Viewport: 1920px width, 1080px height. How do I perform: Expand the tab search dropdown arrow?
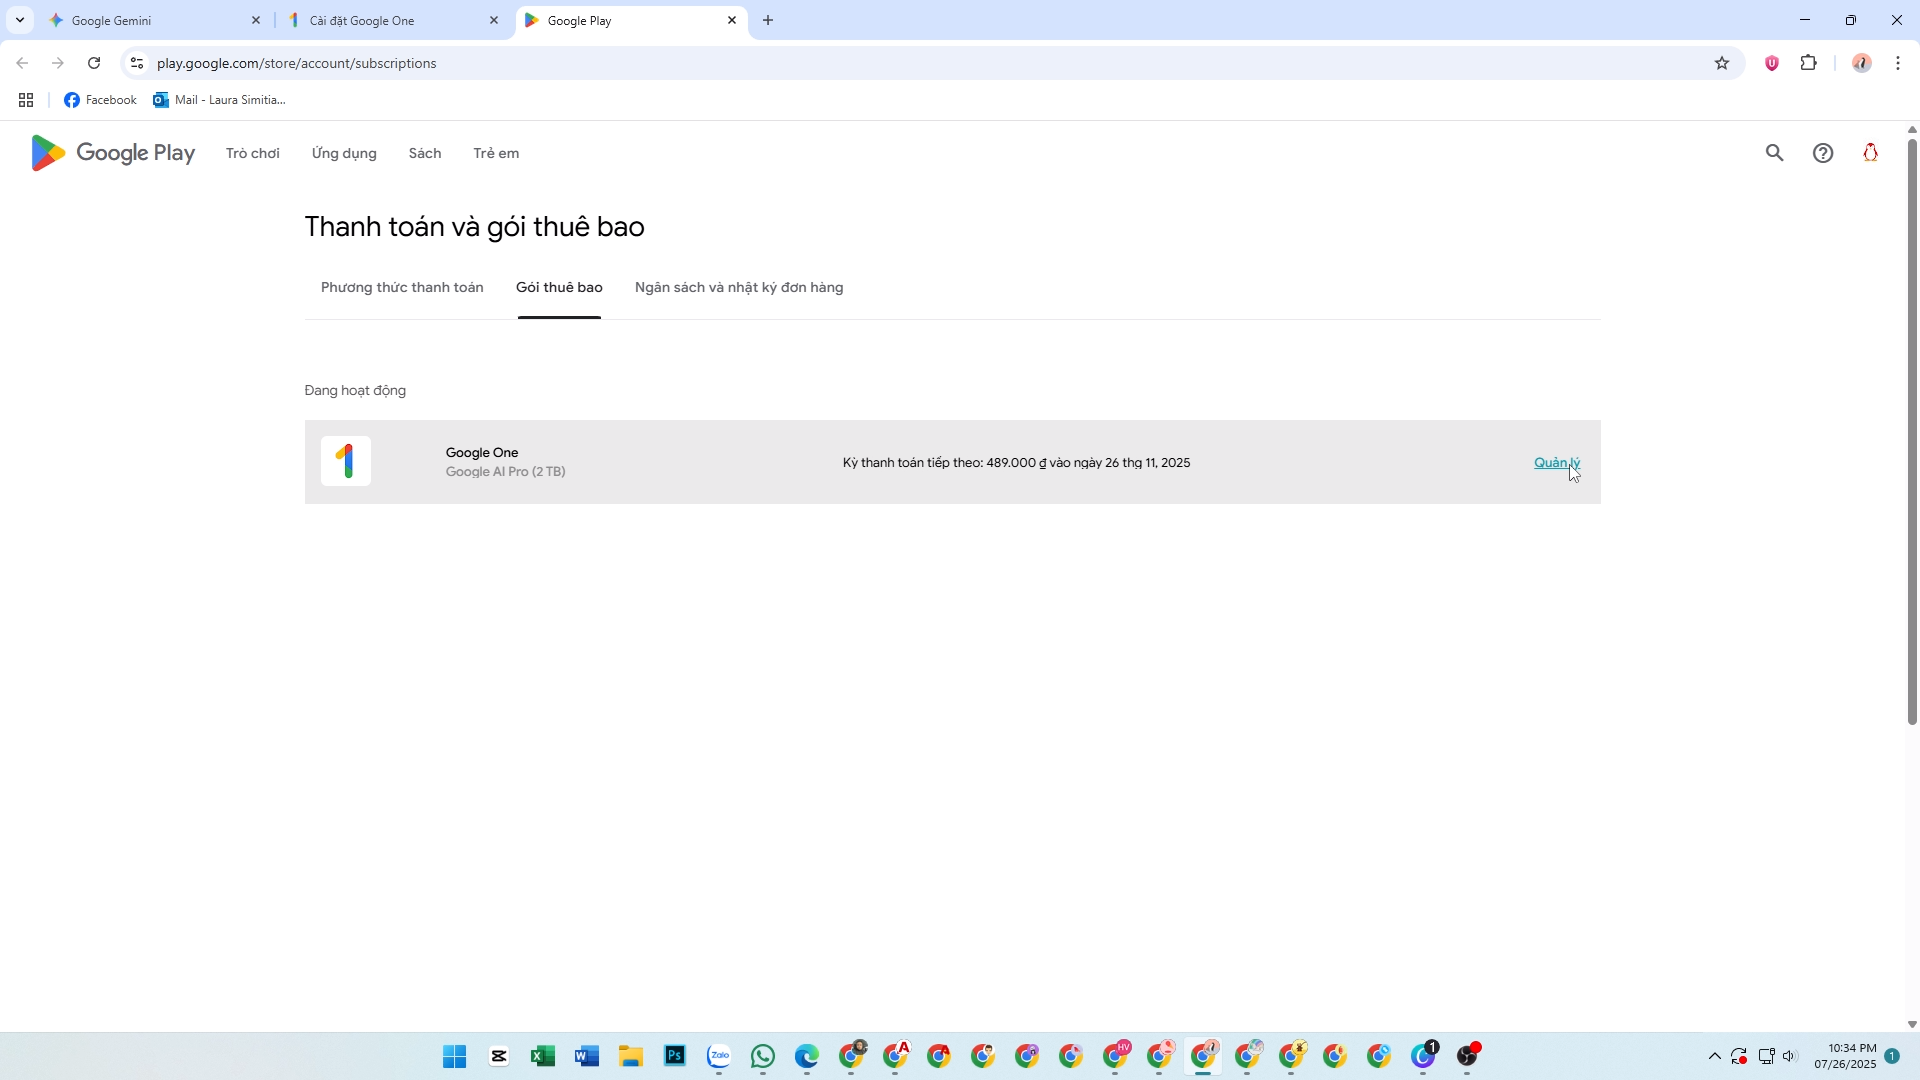coord(19,20)
